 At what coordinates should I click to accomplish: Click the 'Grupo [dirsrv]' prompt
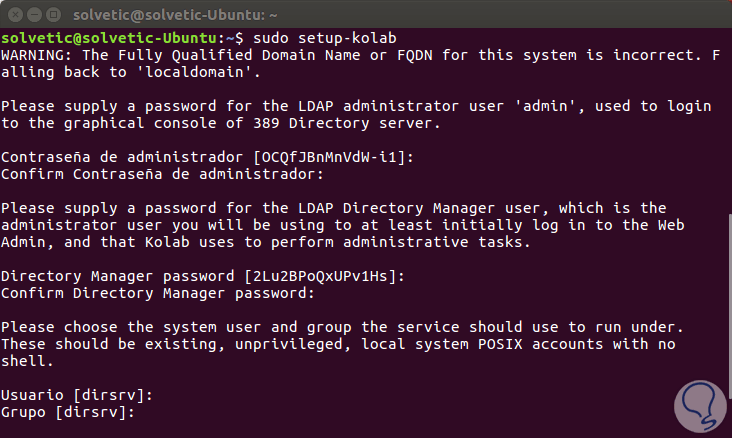point(64,413)
